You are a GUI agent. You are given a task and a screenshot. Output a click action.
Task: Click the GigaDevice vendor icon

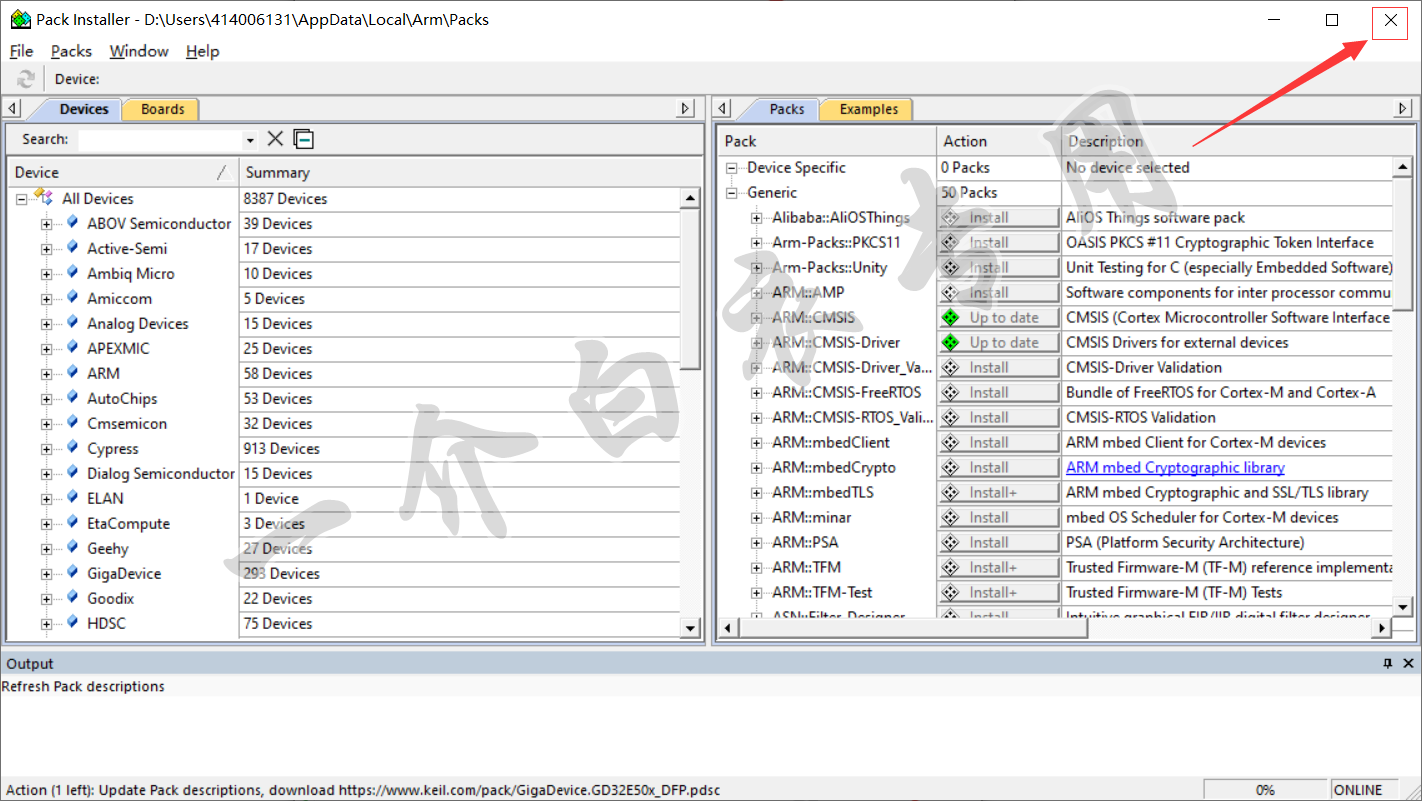[x=72, y=572]
